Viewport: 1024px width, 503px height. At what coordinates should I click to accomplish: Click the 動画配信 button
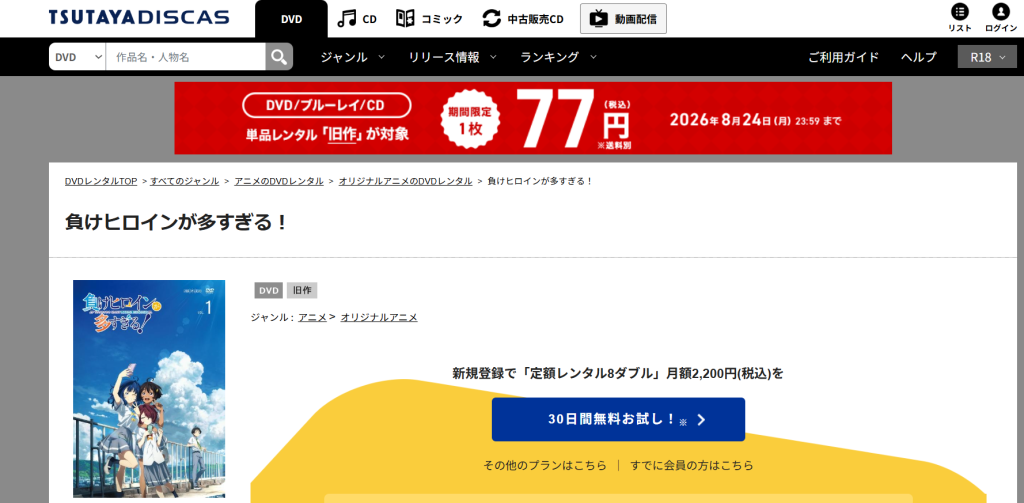[623, 19]
